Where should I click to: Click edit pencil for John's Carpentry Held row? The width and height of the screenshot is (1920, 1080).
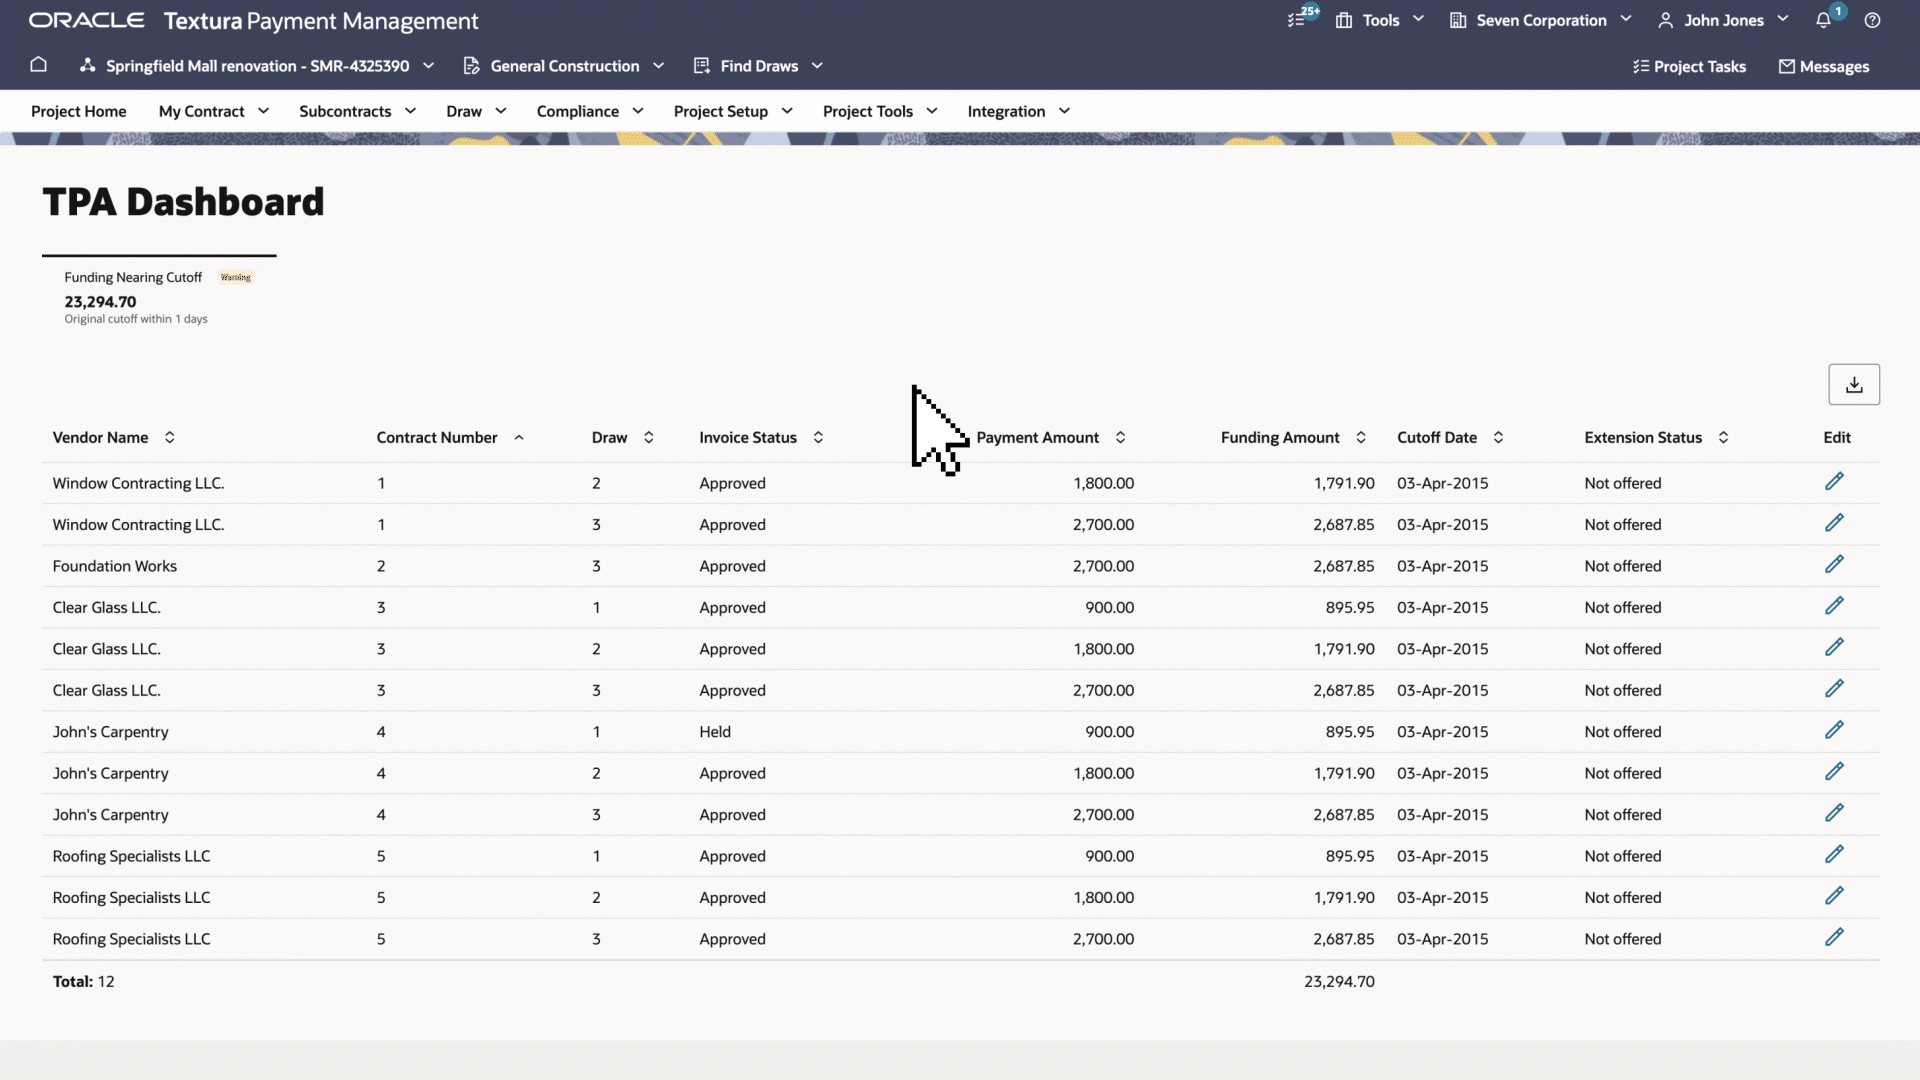tap(1833, 731)
